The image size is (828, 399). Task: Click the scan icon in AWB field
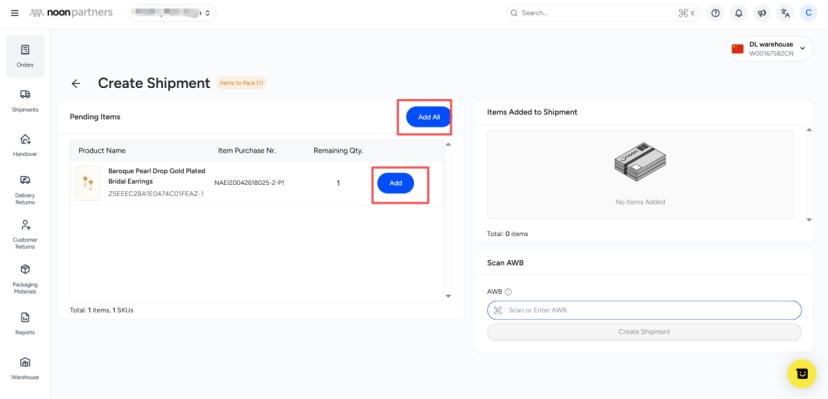[497, 310]
